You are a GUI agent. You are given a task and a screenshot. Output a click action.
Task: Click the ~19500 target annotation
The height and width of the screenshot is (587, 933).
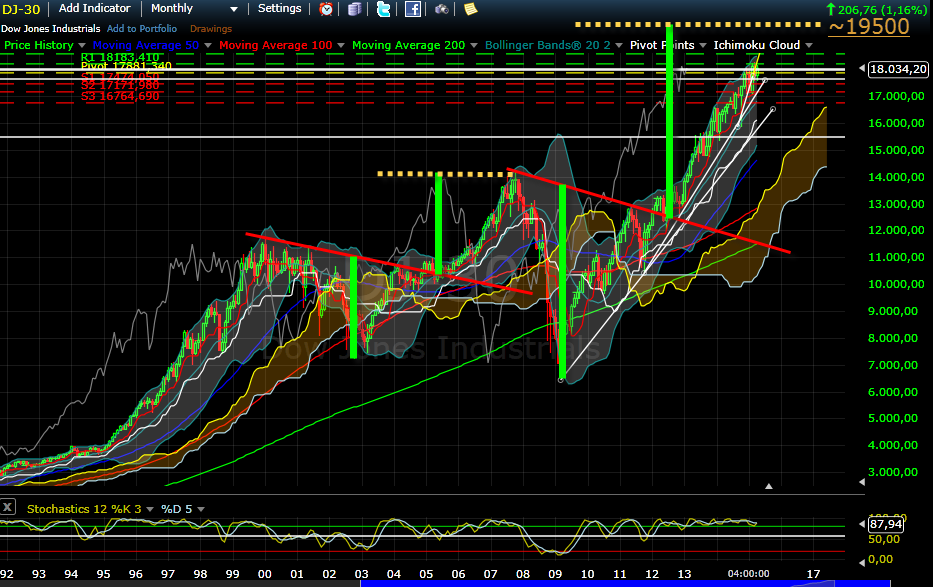click(x=869, y=27)
